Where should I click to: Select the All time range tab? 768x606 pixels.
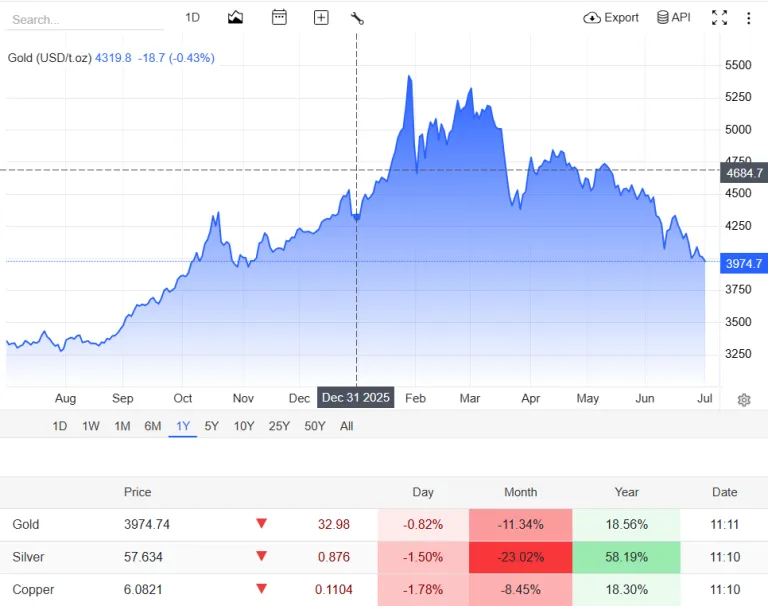coord(346,426)
